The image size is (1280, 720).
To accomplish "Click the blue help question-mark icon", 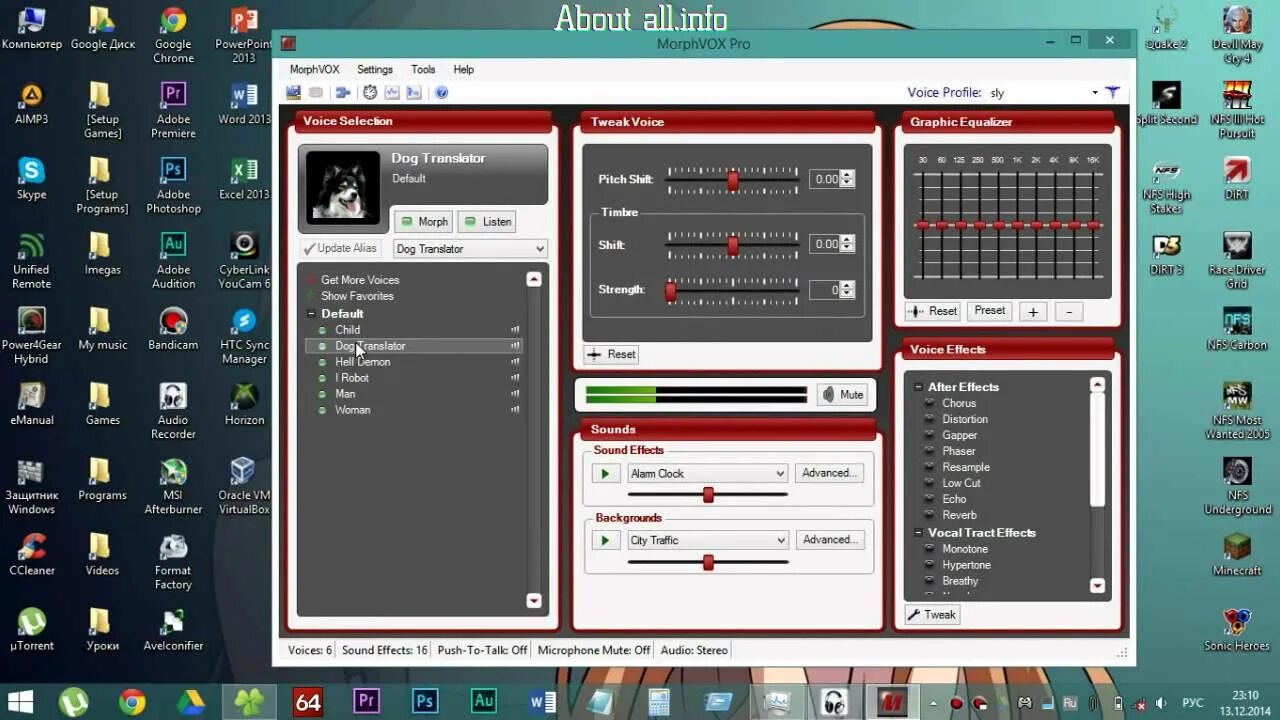I will coord(441,92).
